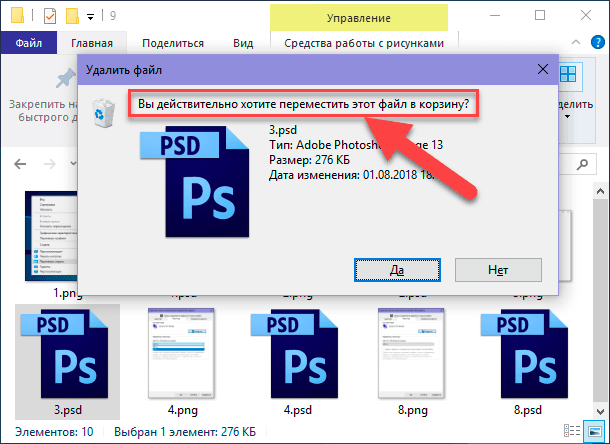Go forward with the forward arrow
This screenshot has width=610, height=444.
[49, 164]
